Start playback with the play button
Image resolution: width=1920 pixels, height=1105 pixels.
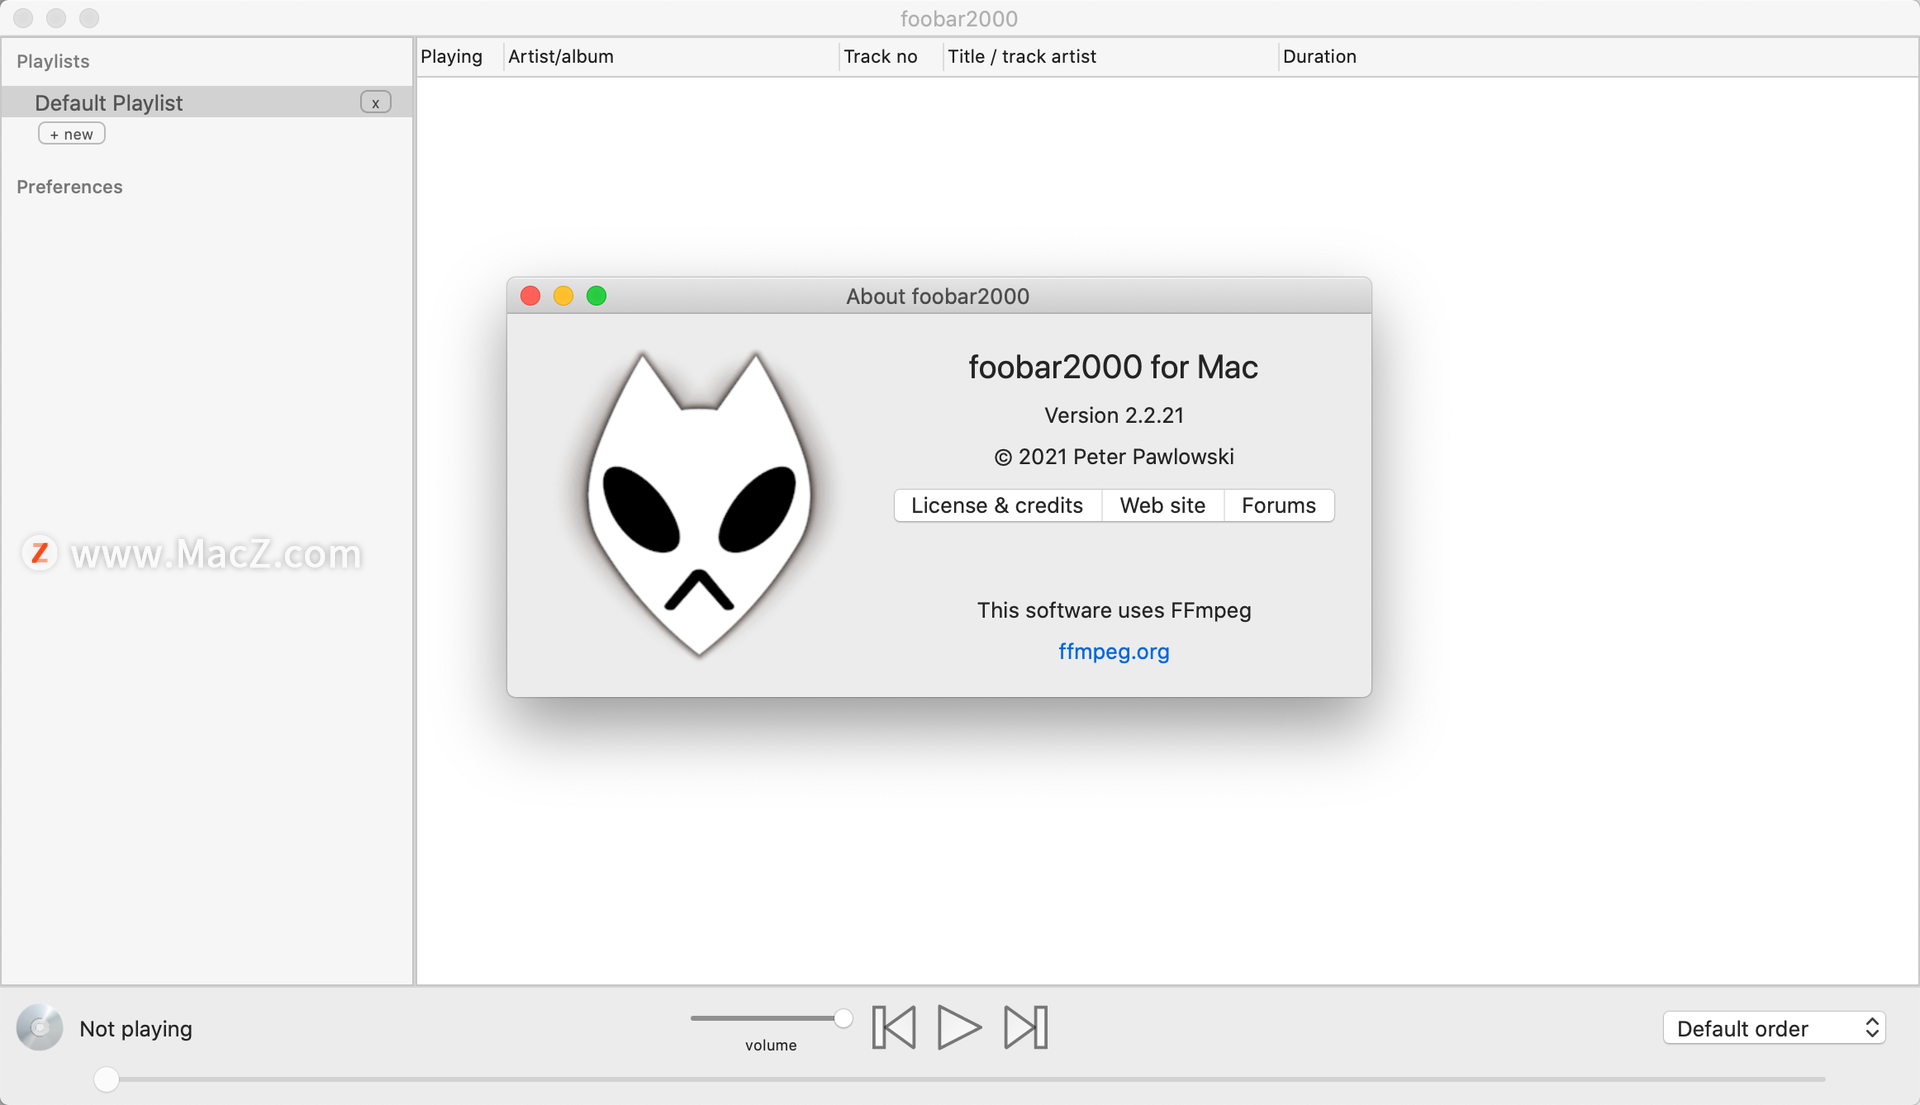point(958,1027)
